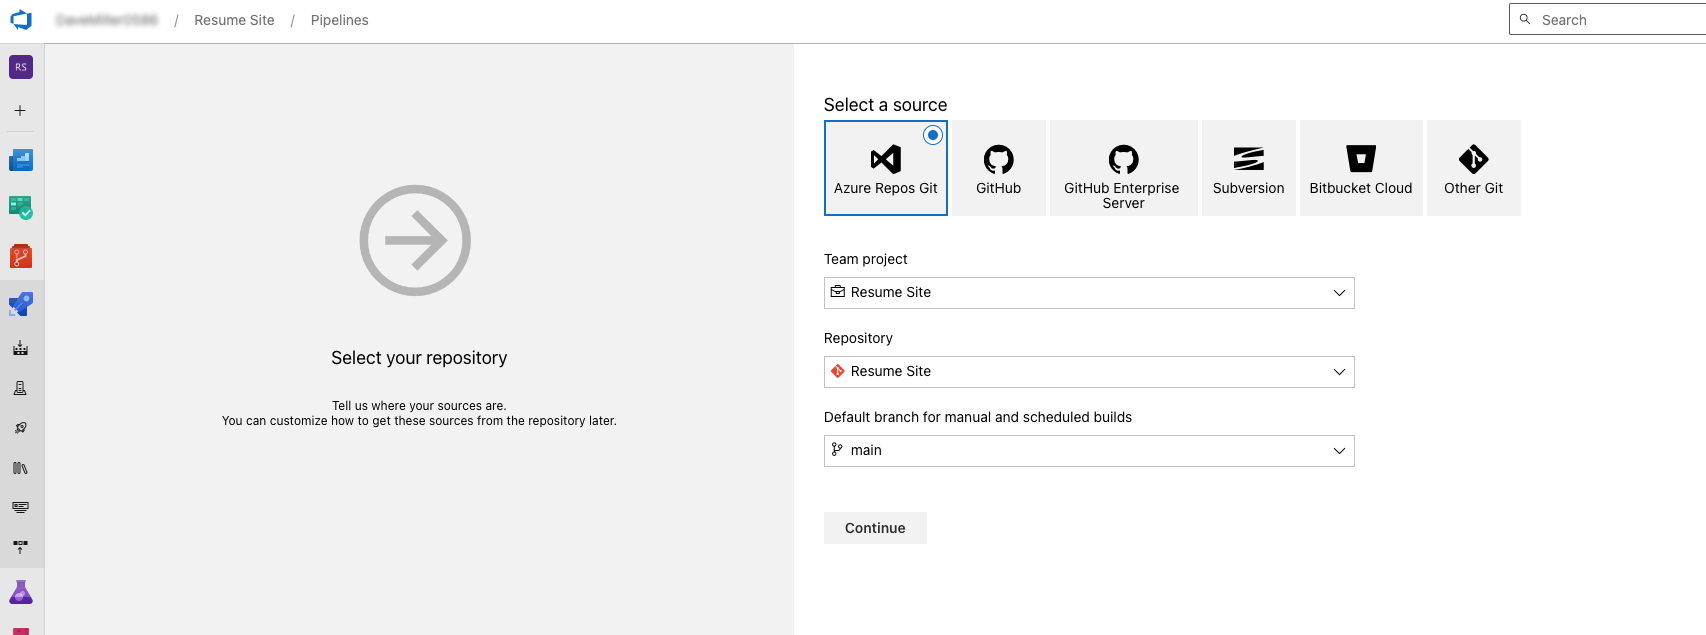Image resolution: width=1706 pixels, height=635 pixels.
Task: Select Subversion as the source
Action: tap(1248, 168)
